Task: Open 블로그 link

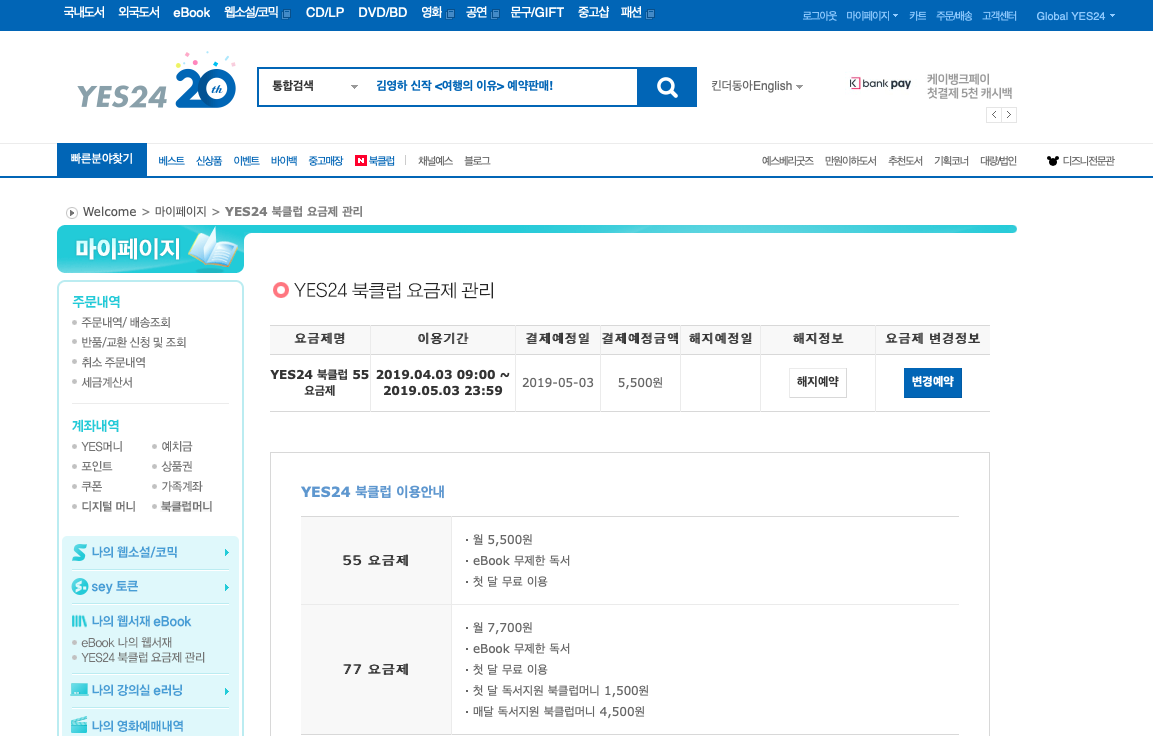Action: pyautogui.click(x=477, y=161)
